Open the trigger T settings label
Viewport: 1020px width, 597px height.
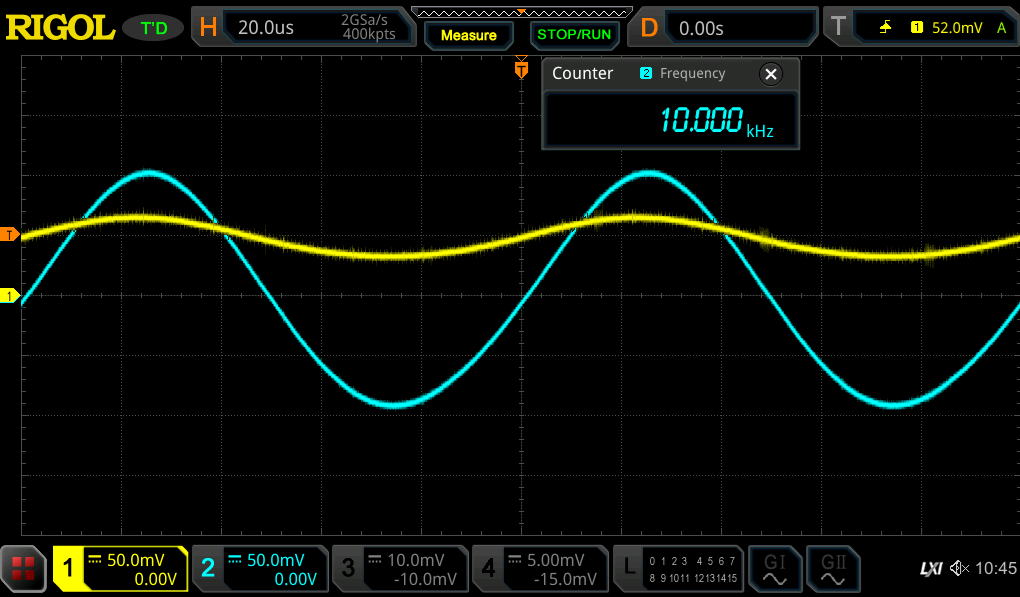coord(839,27)
